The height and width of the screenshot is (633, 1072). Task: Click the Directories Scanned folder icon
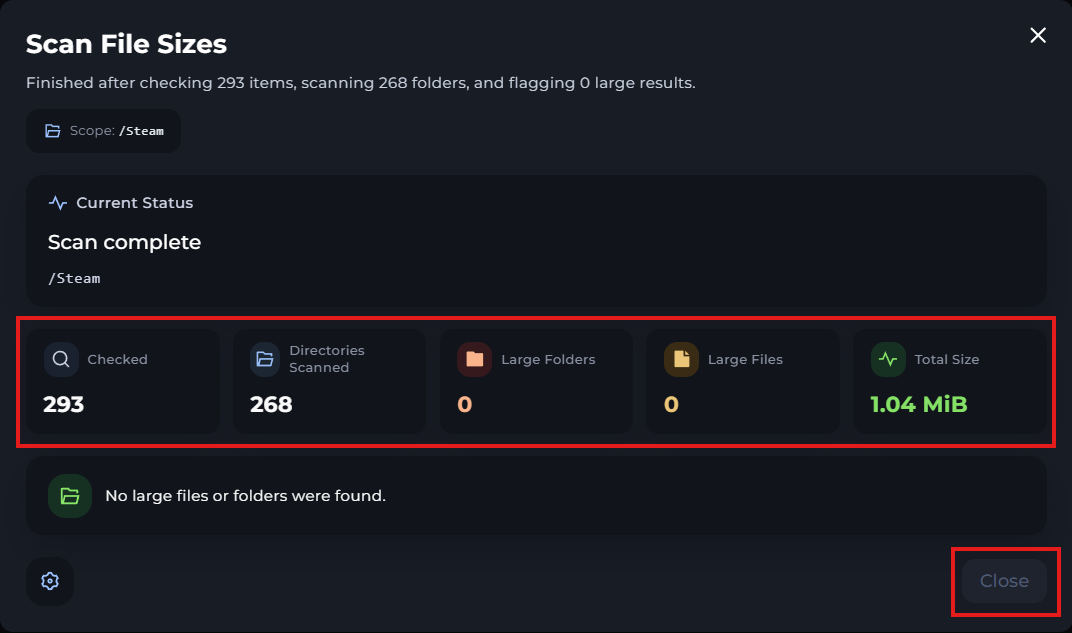click(x=267, y=359)
